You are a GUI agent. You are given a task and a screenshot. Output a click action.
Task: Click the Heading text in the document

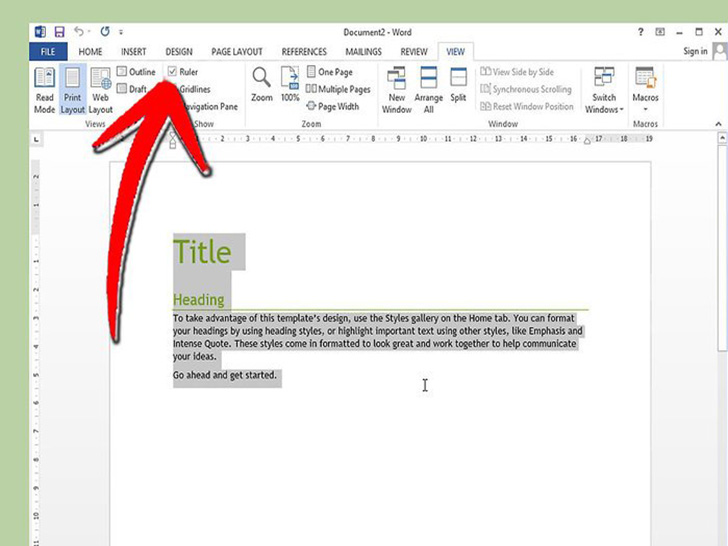click(198, 299)
